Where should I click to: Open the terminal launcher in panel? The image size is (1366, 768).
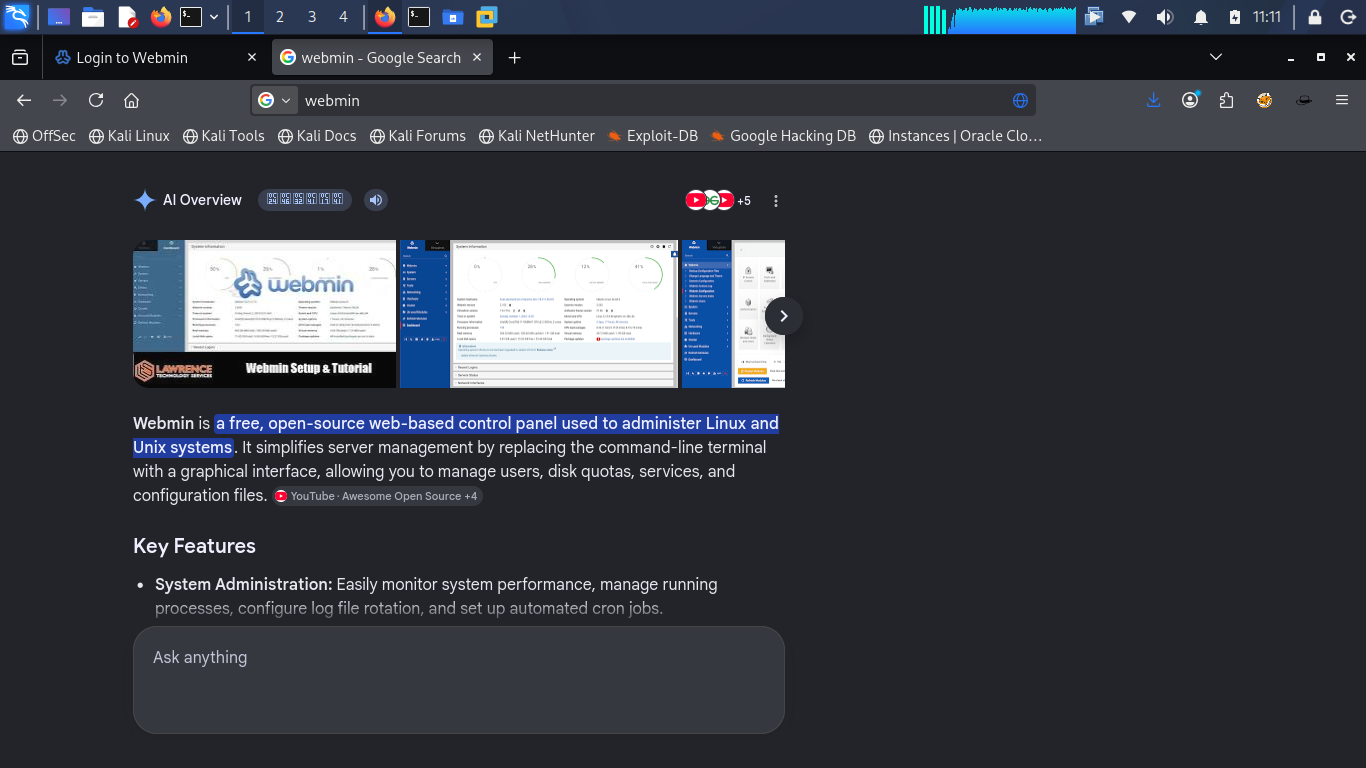[190, 17]
